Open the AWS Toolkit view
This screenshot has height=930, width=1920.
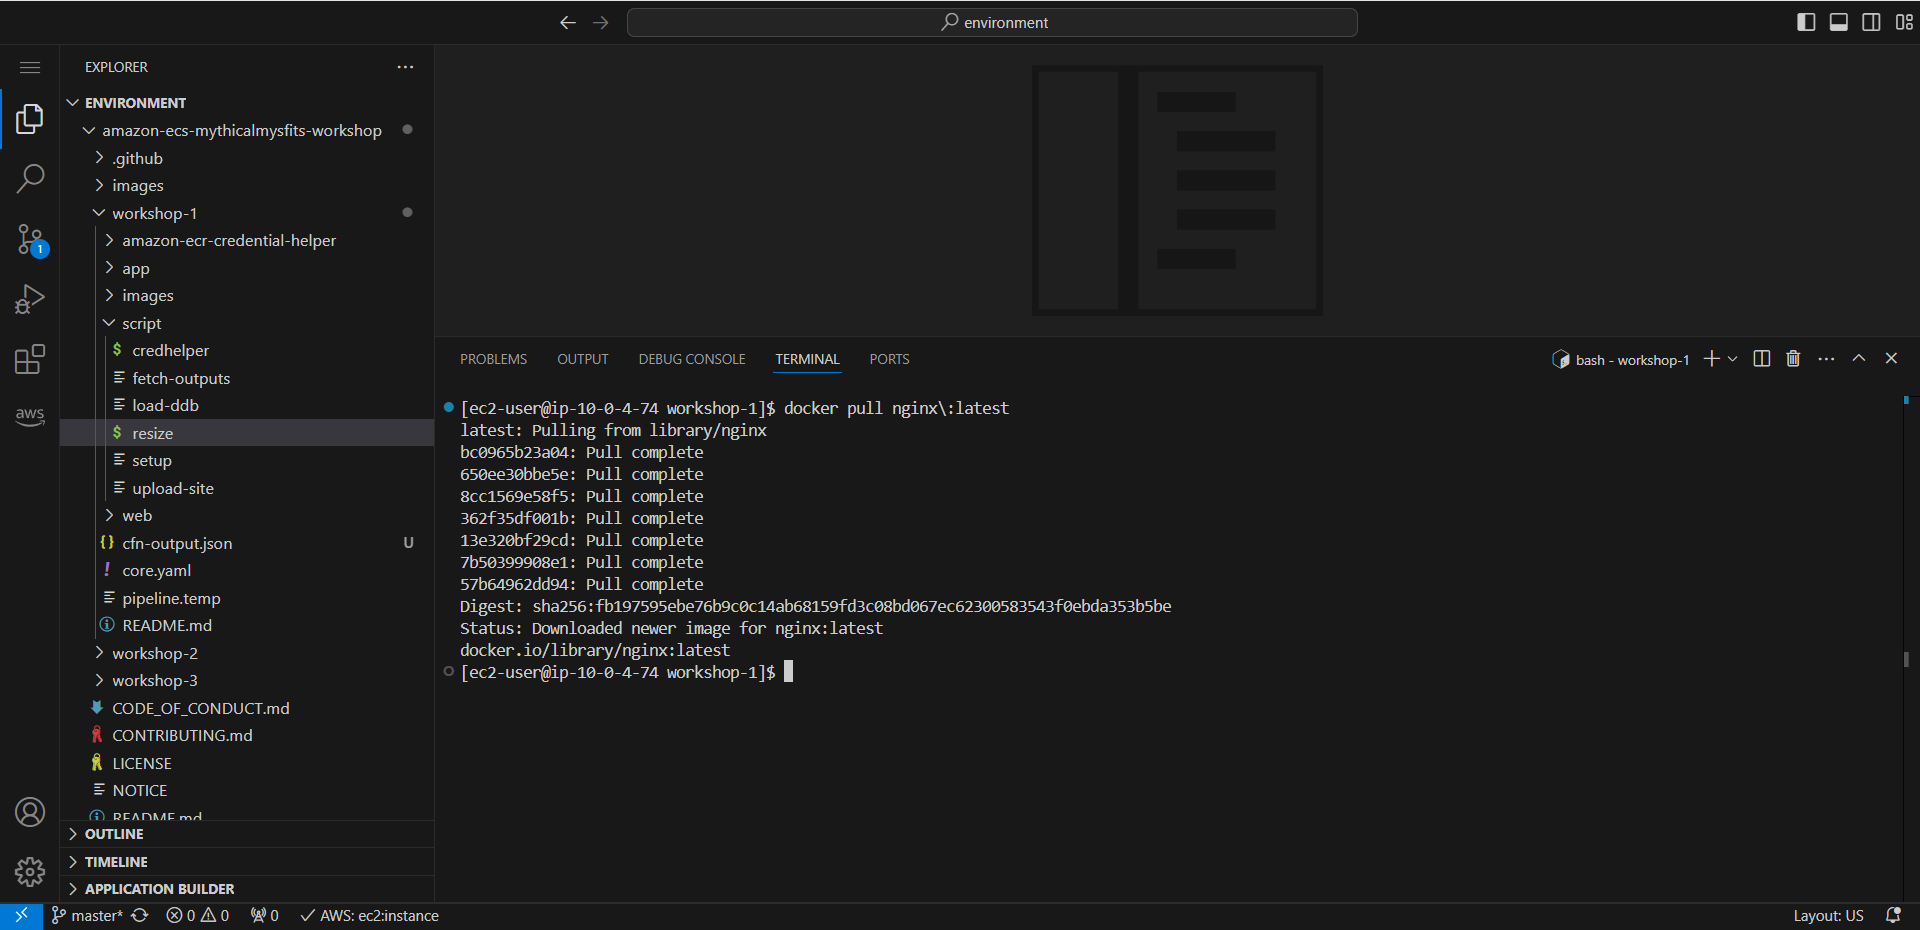(30, 417)
